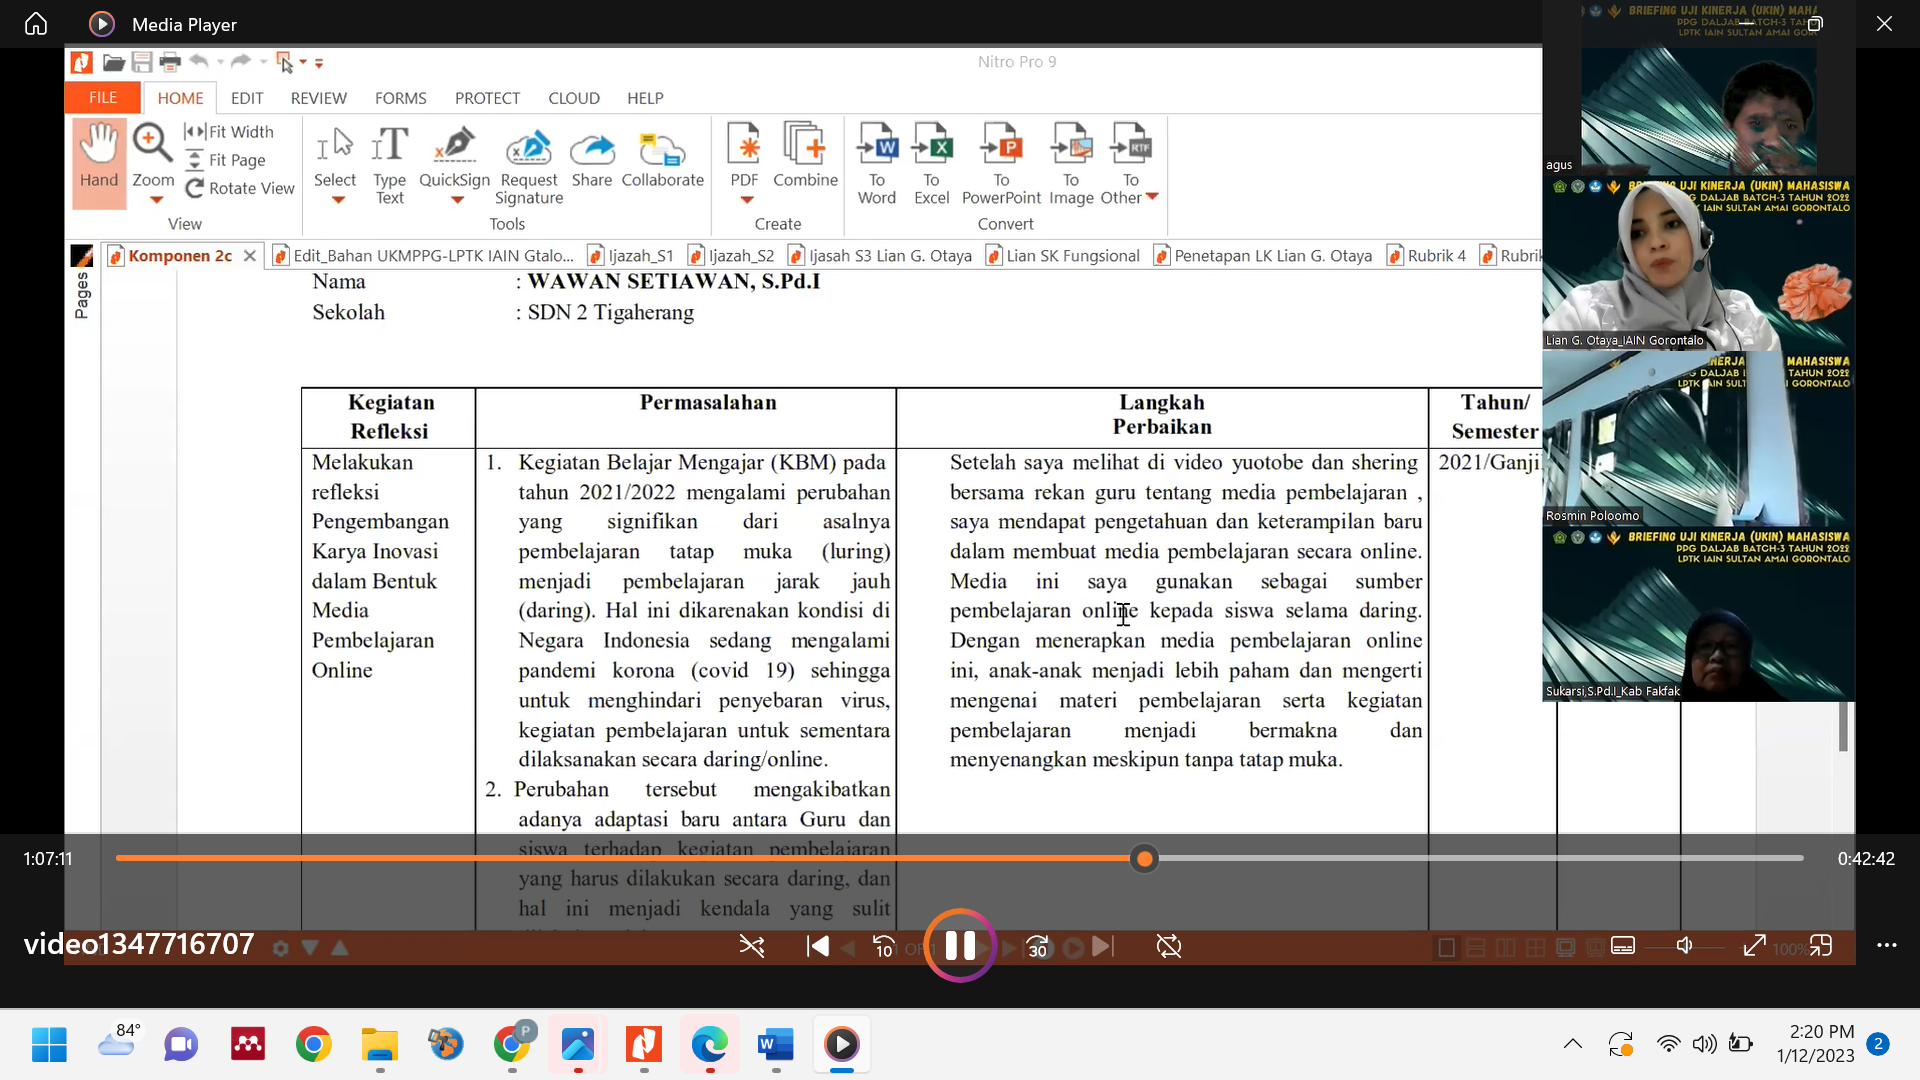Click the previous track button

pos(817,946)
